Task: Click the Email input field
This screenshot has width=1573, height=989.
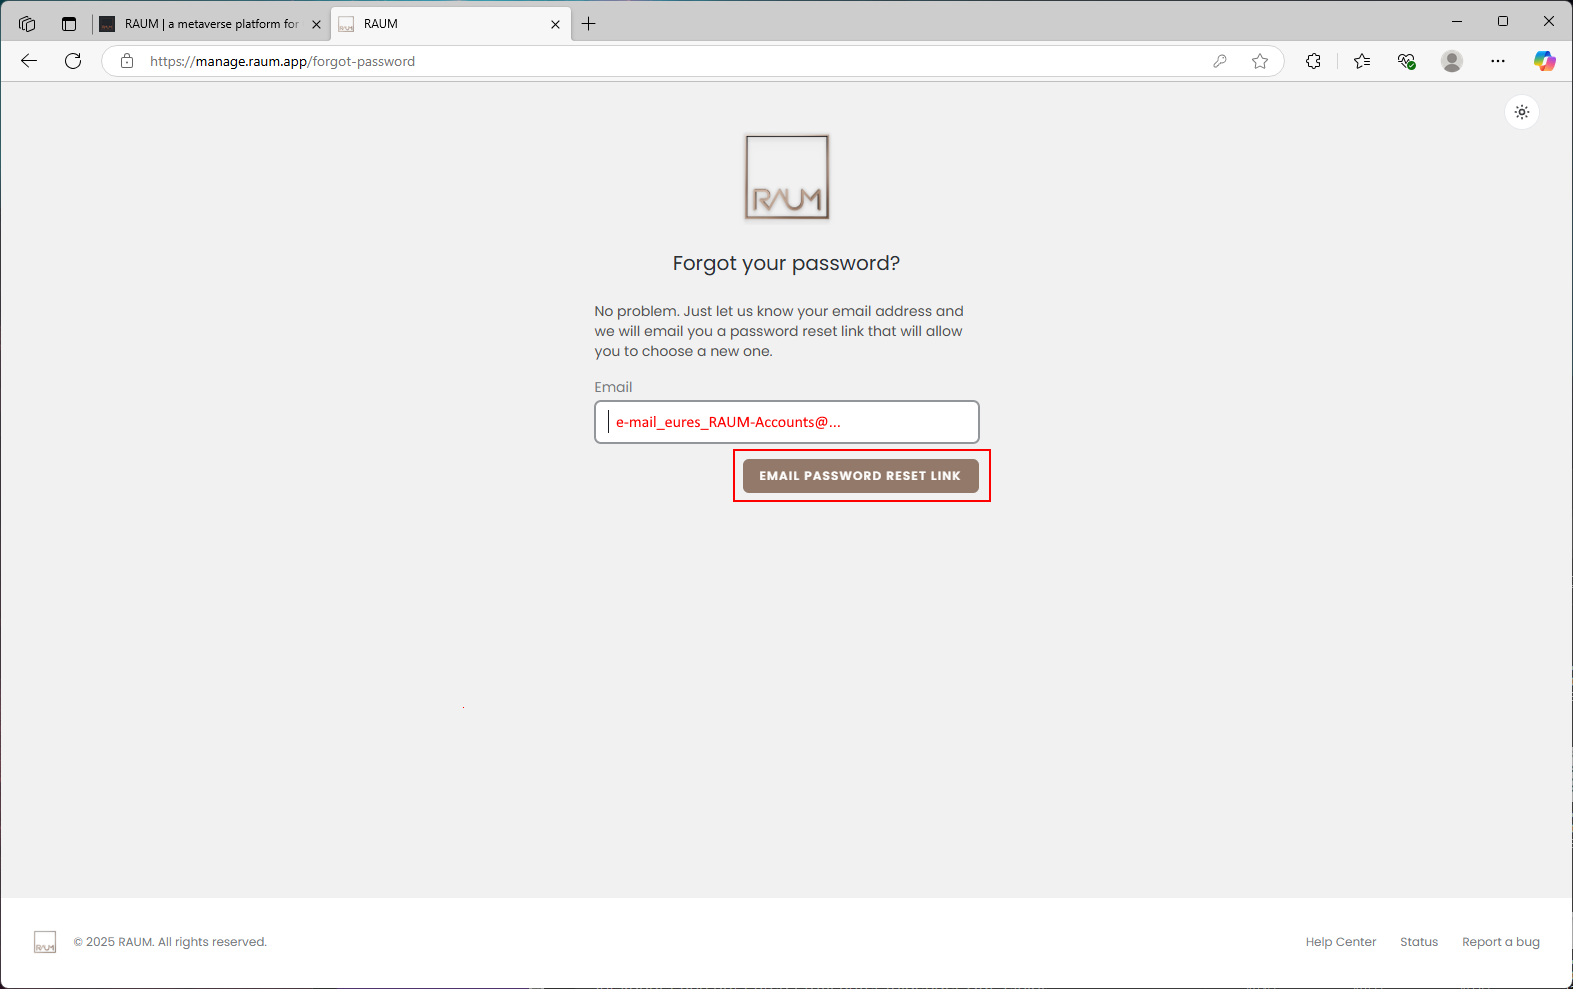Action: [x=787, y=422]
